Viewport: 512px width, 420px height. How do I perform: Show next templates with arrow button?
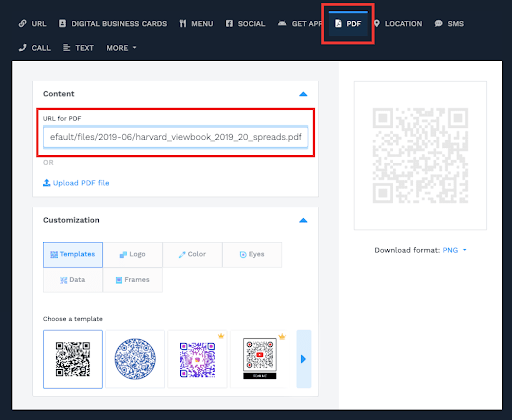304,359
